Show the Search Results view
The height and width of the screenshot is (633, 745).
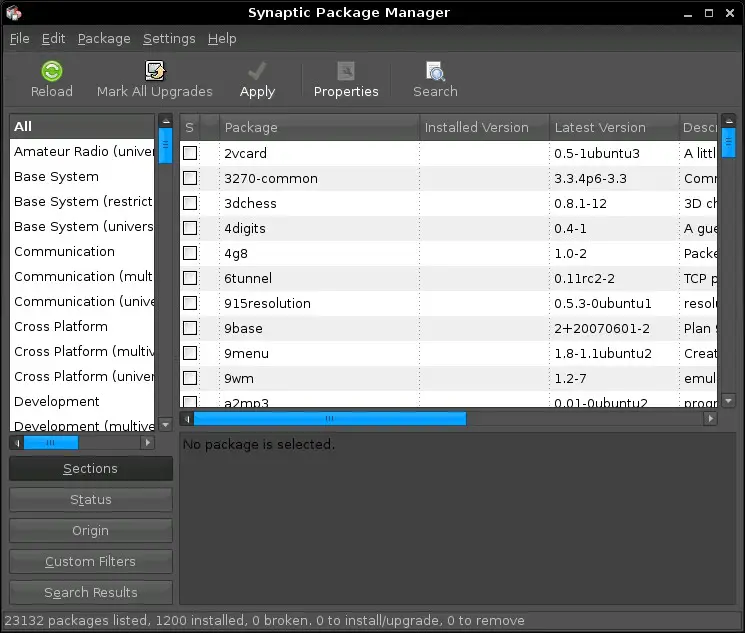coord(91,592)
